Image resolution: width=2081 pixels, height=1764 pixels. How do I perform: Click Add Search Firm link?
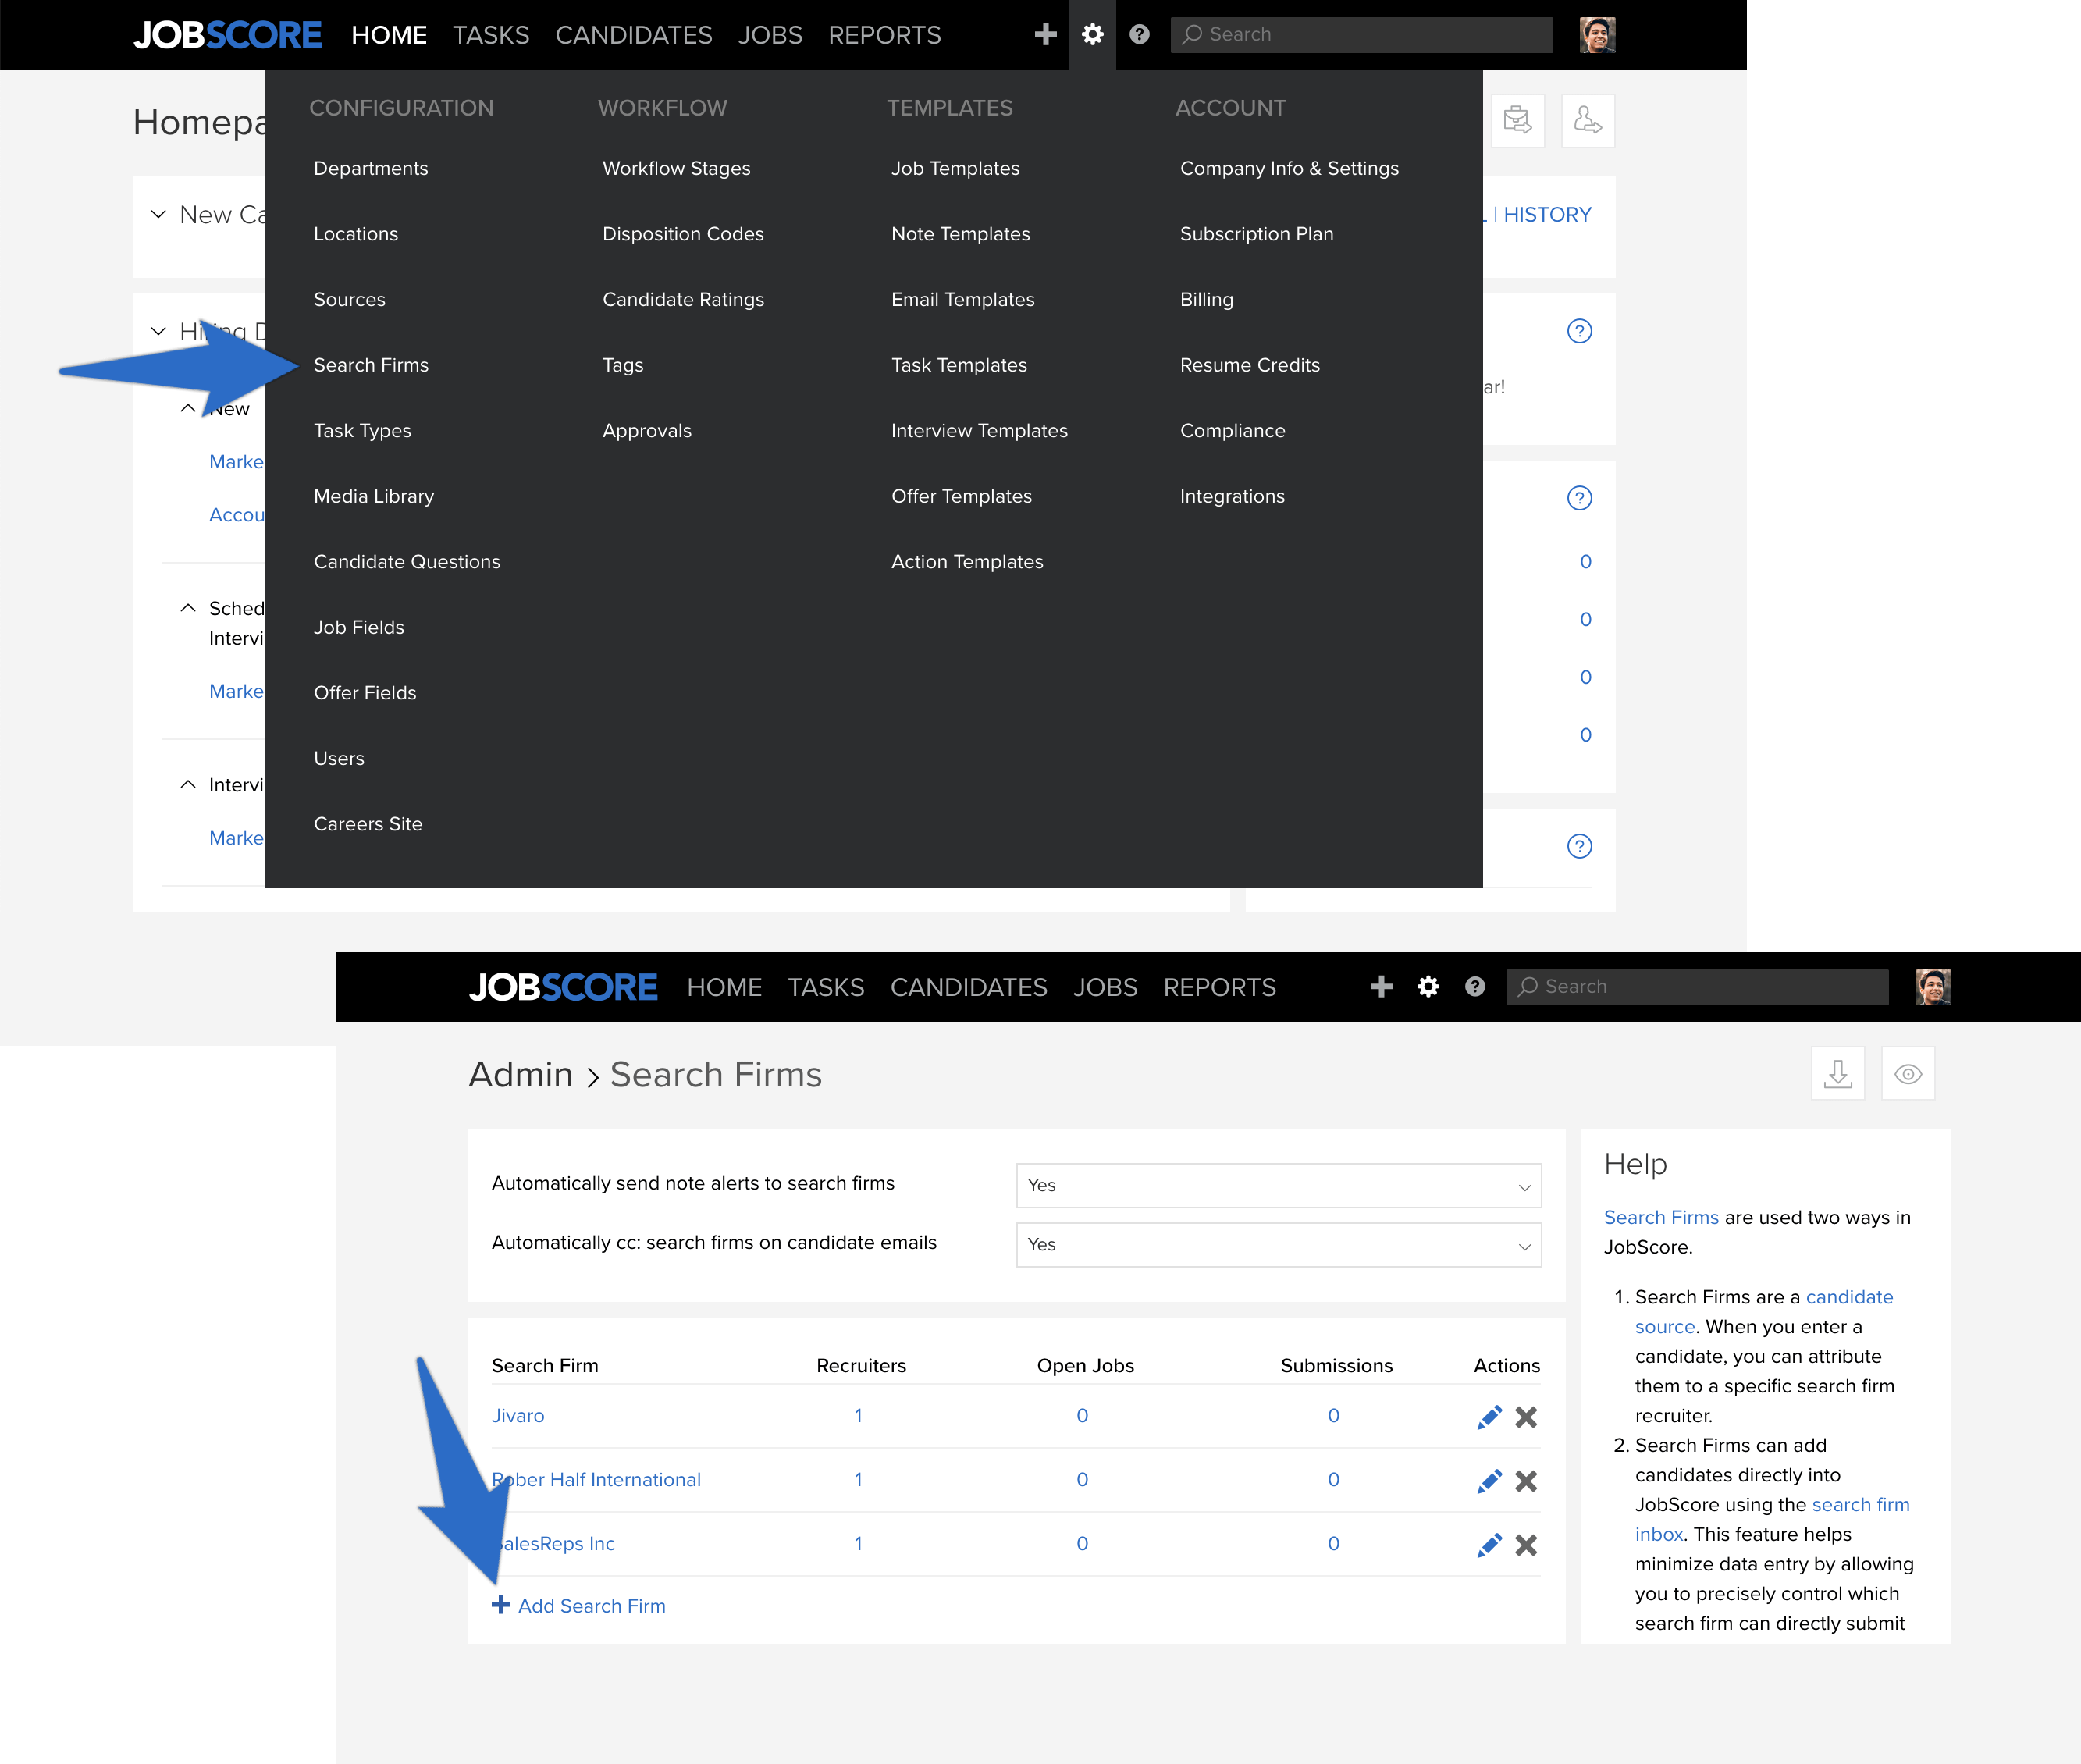coord(579,1606)
